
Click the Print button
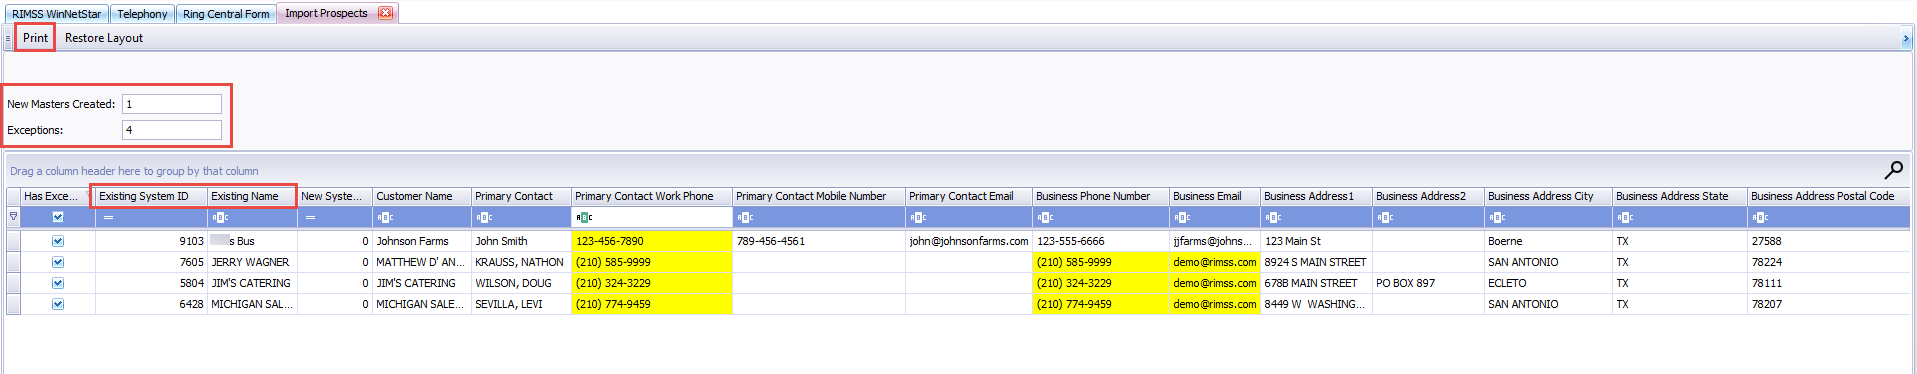click(x=35, y=38)
